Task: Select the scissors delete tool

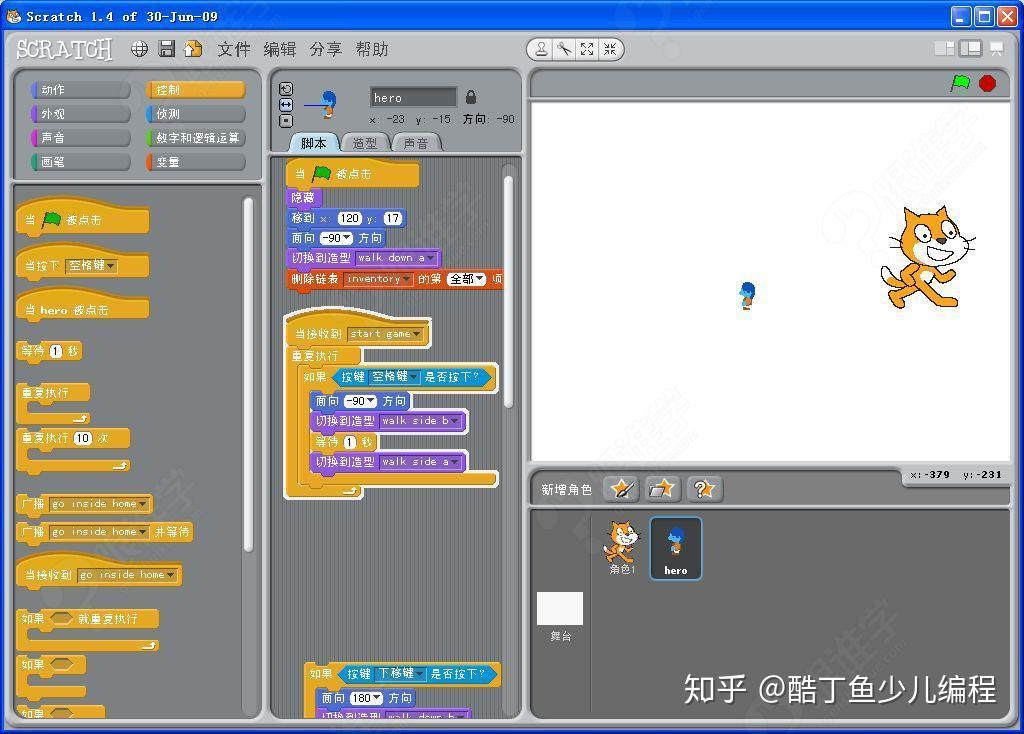Action: coord(564,49)
